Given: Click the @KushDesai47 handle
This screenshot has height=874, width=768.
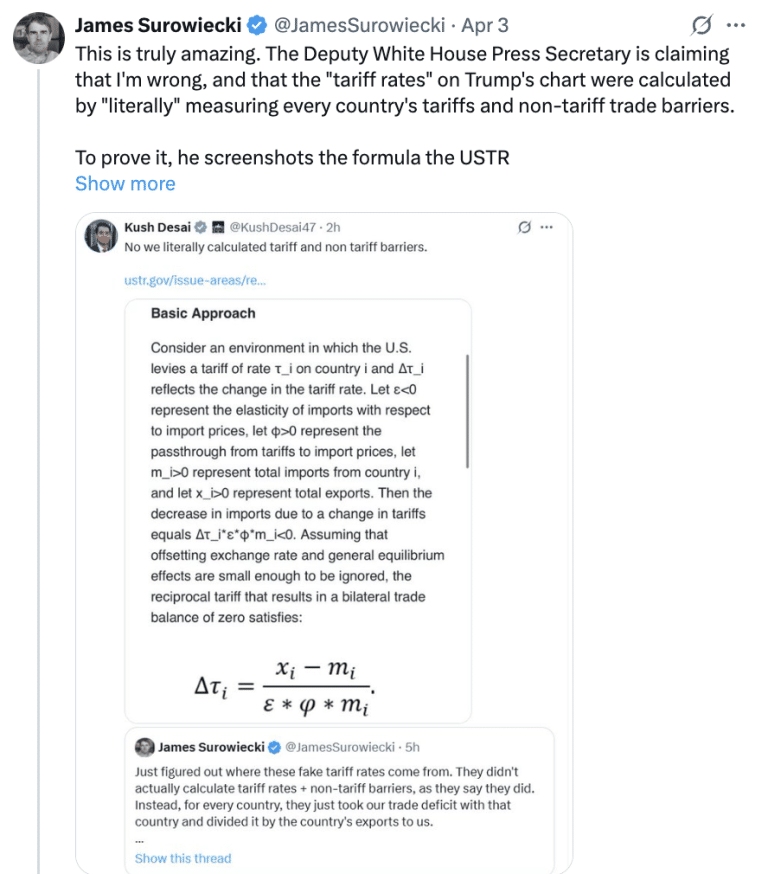Looking at the screenshot, I should click(x=274, y=228).
